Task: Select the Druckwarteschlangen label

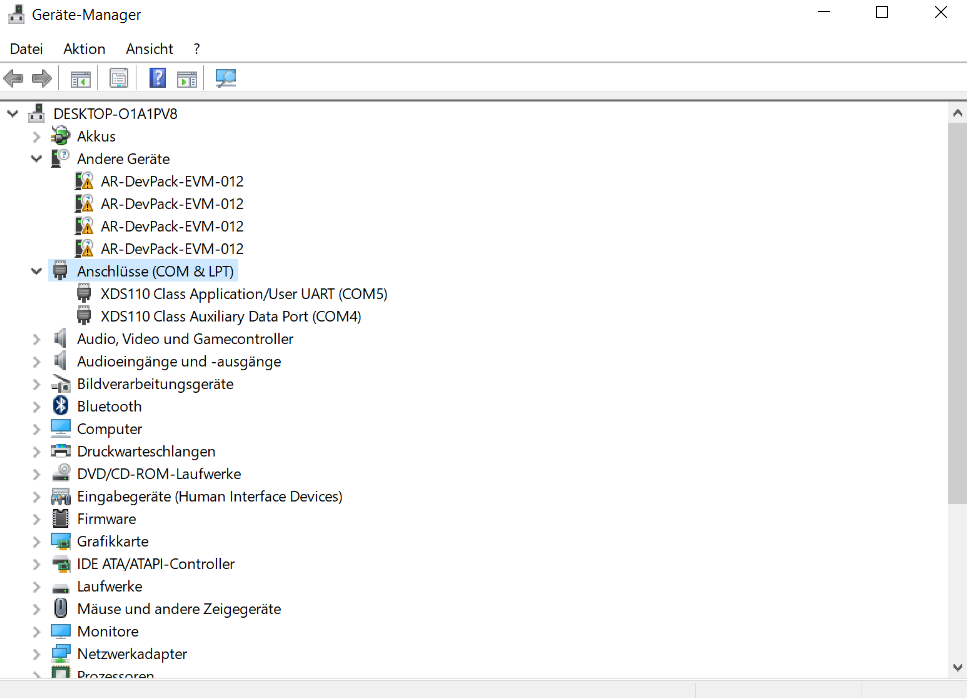Action: pos(146,451)
